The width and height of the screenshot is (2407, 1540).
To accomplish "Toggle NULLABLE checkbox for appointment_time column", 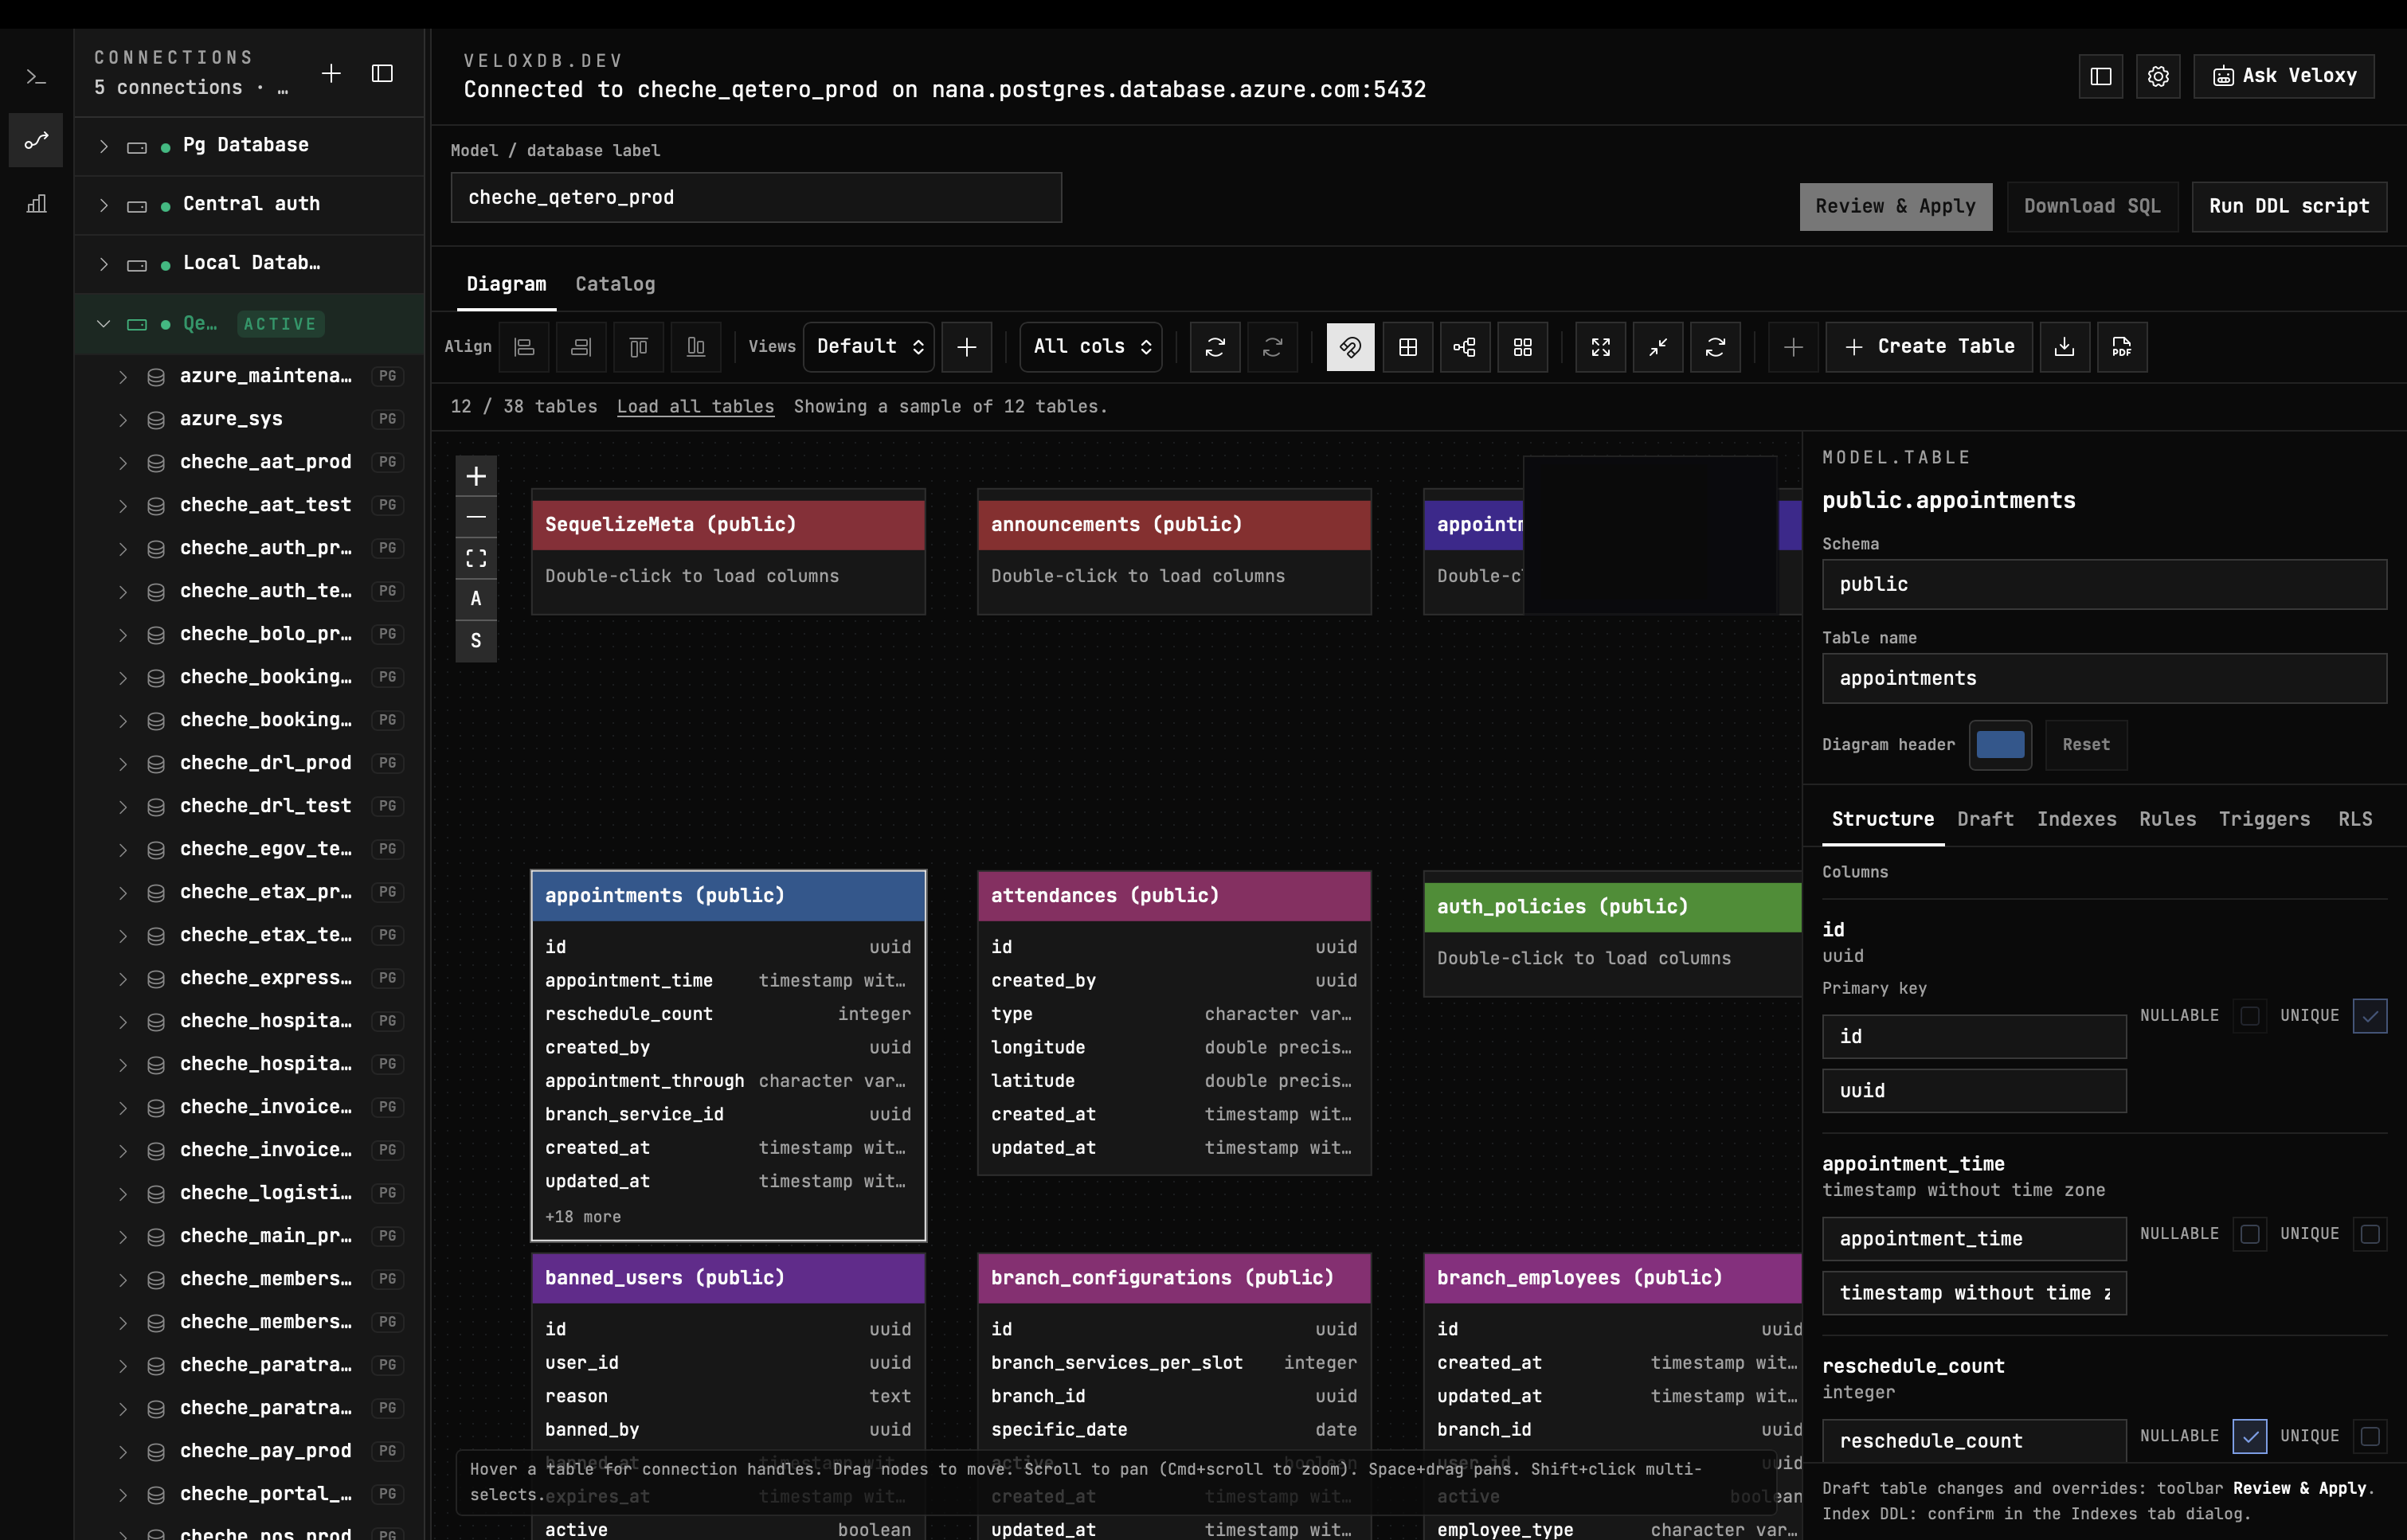I will click(2250, 1234).
